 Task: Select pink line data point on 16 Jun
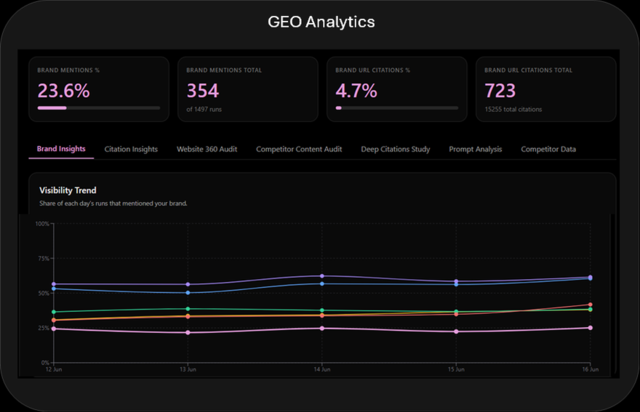[590, 328]
